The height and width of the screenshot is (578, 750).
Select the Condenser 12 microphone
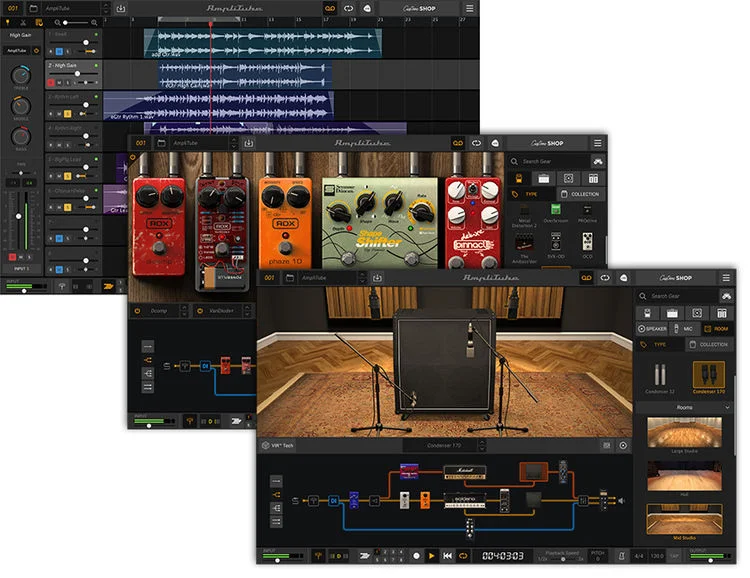tap(660, 378)
